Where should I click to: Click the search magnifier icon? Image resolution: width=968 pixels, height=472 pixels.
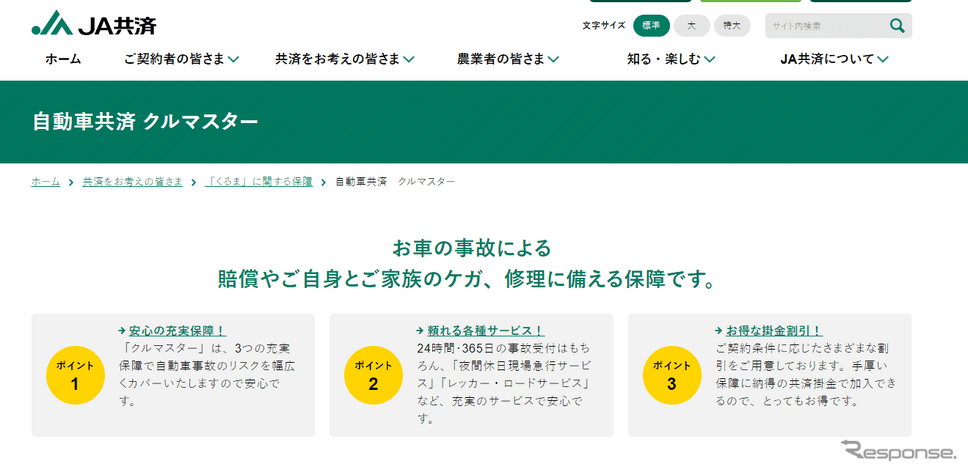pos(897,26)
